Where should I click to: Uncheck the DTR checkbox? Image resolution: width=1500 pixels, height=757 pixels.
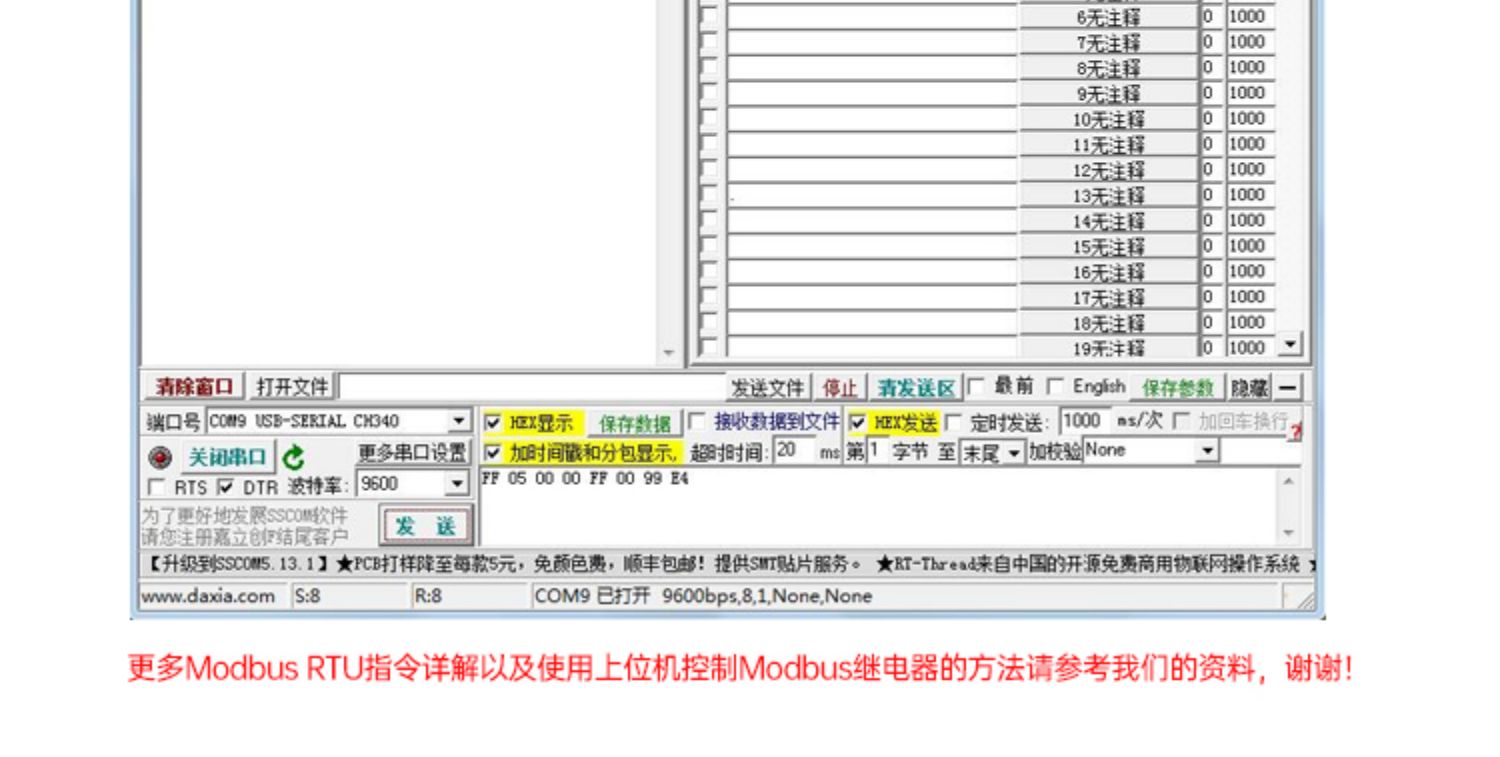pos(225,487)
